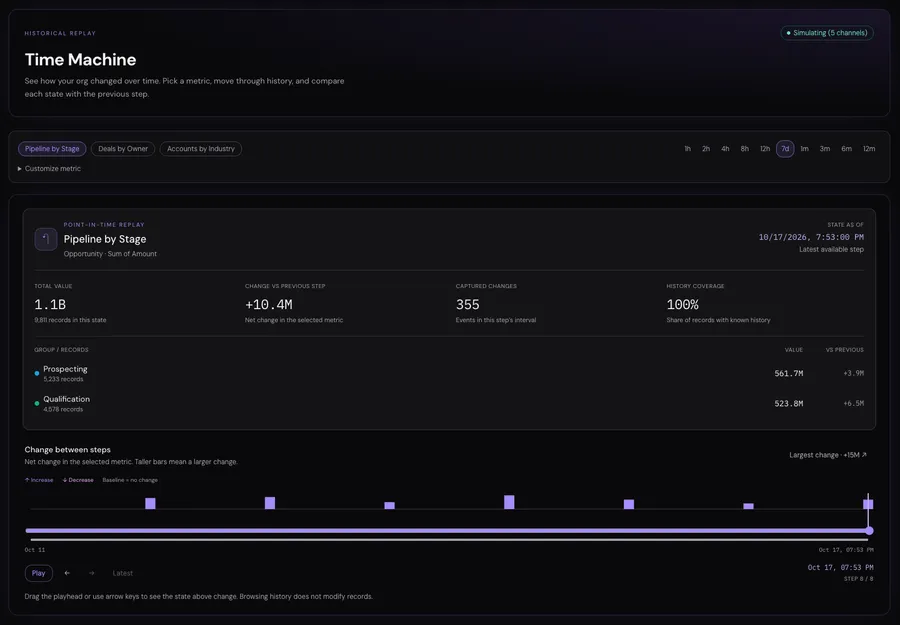900x625 pixels.
Task: Set time range to 1m
Action: tap(805, 149)
